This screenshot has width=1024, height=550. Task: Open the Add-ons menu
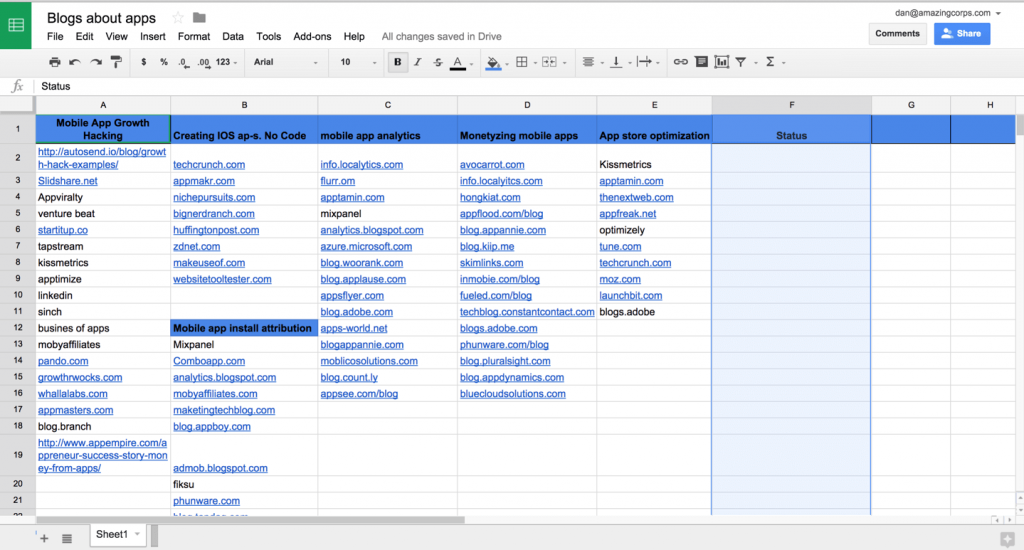[x=312, y=37]
